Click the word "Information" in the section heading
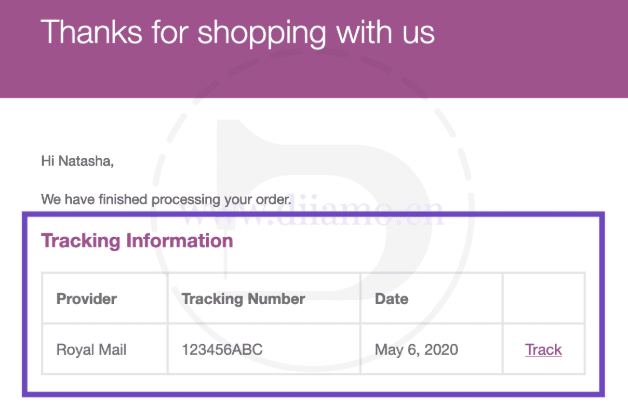The height and width of the screenshot is (420, 628). (182, 241)
